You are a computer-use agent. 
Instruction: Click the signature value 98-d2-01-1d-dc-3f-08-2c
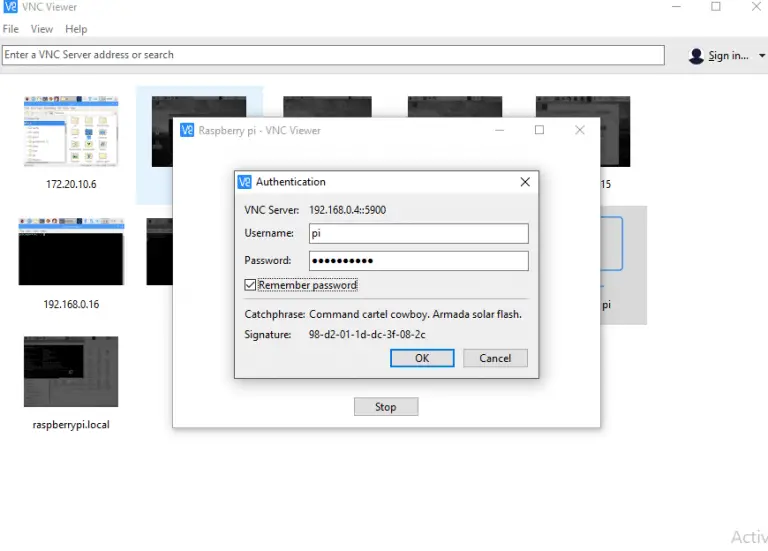(x=367, y=335)
